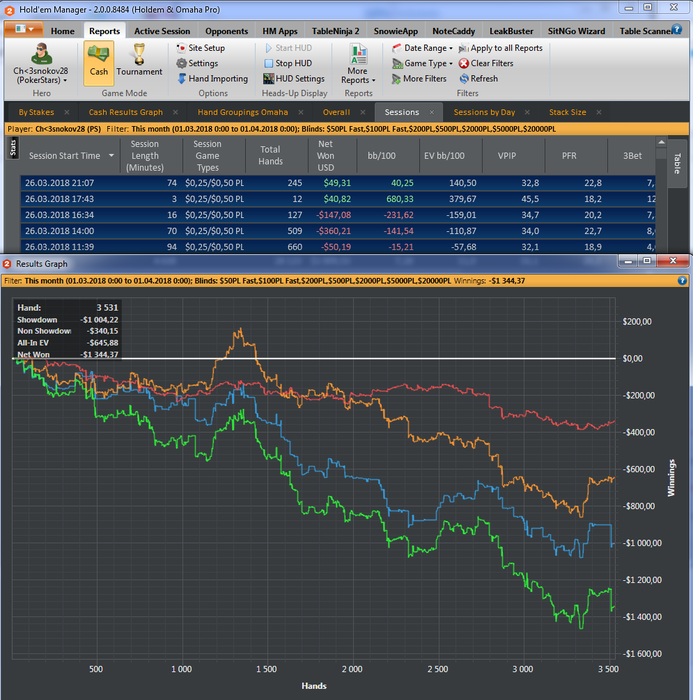Switch to Overall report tab
The width and height of the screenshot is (693, 700).
click(x=336, y=112)
